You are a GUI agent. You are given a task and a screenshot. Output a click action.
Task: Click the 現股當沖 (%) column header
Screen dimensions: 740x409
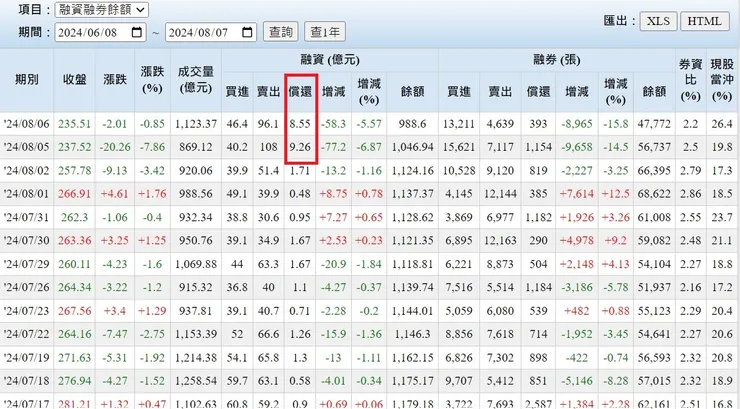722,79
